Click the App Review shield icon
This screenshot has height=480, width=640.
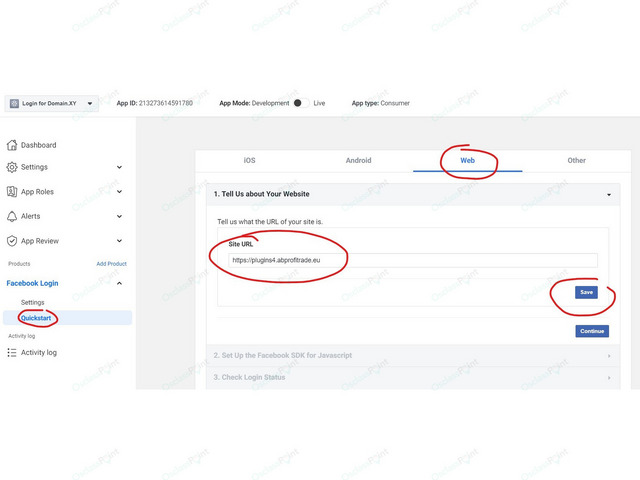point(12,241)
